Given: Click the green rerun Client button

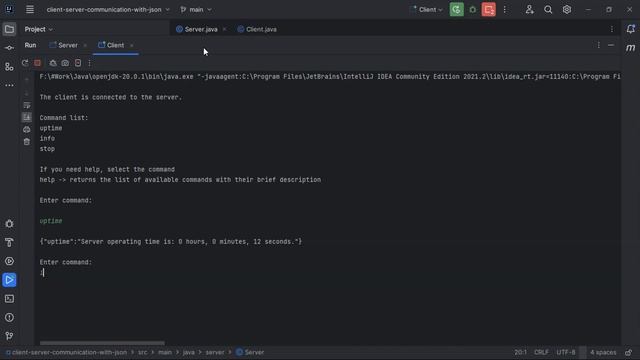Looking at the screenshot, I should coord(456,9).
